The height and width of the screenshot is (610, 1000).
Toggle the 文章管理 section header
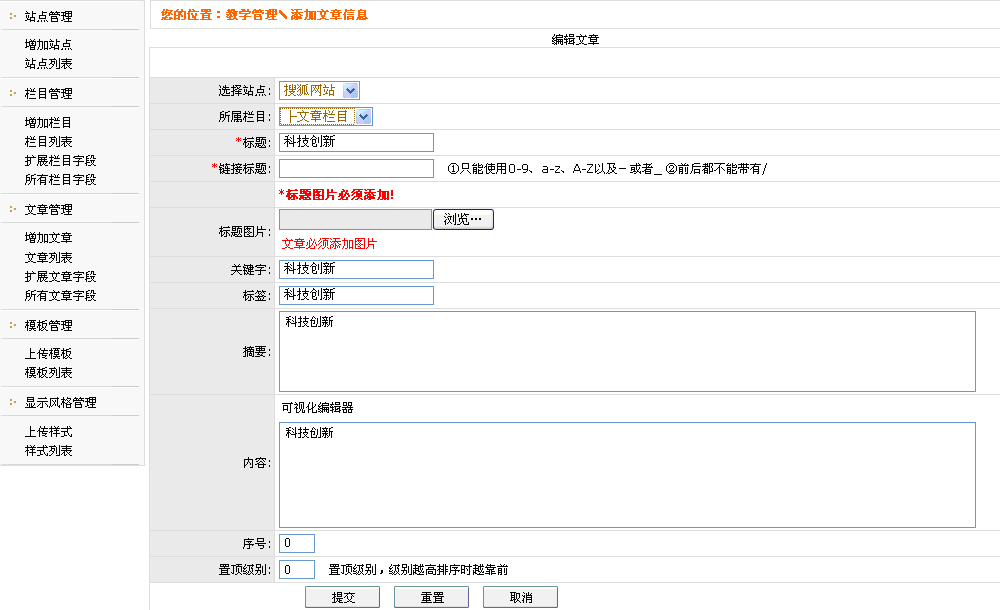[48, 210]
